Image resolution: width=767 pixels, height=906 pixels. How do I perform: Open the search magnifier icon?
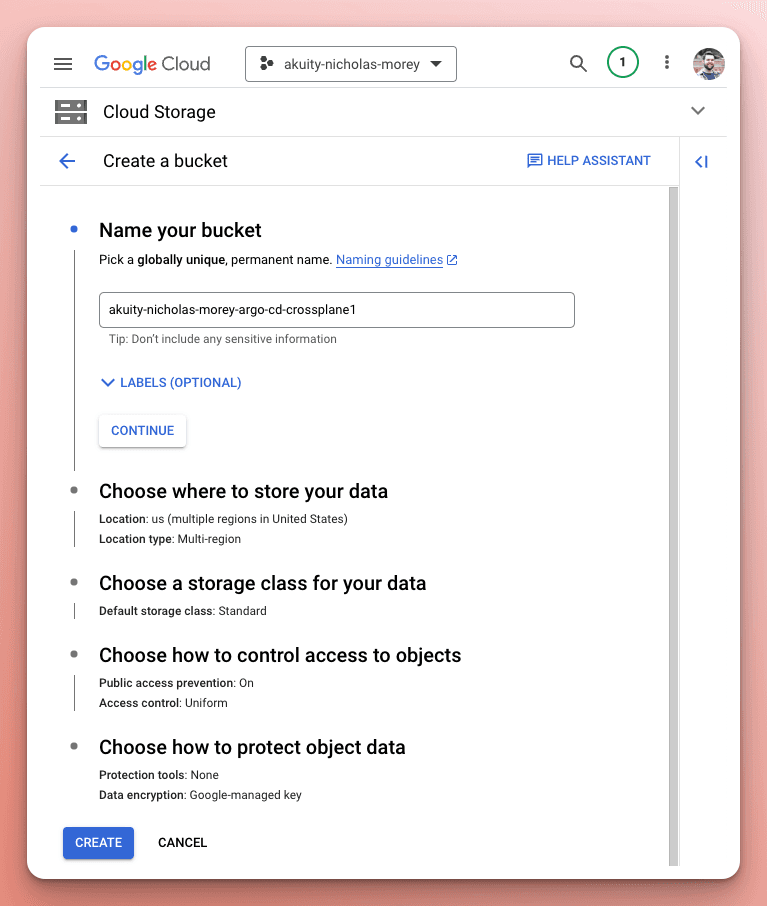[x=578, y=64]
